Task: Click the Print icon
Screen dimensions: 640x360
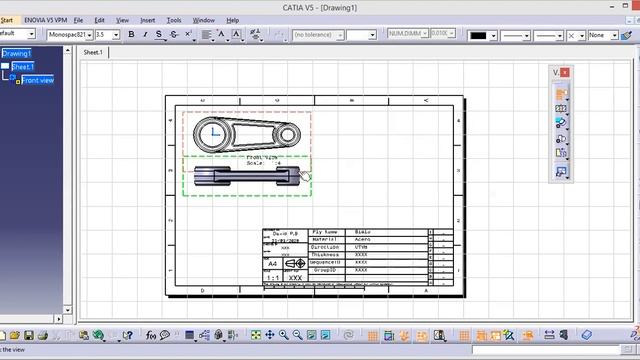Action: 42,336
